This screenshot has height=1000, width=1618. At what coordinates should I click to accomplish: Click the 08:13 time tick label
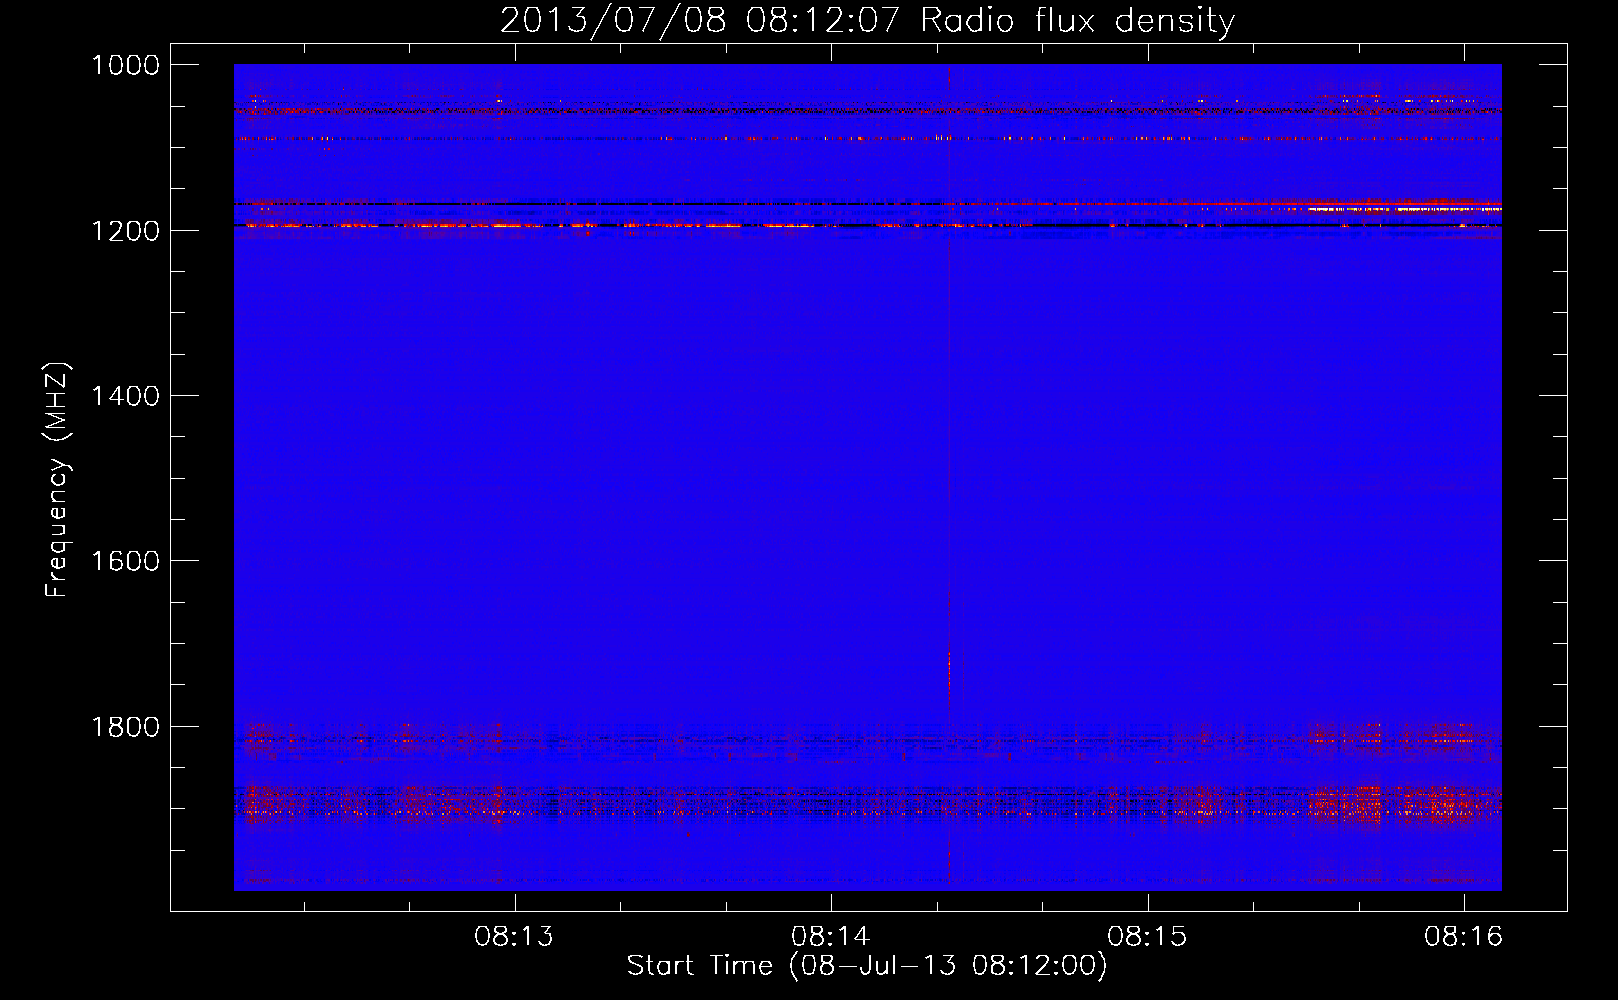(514, 937)
